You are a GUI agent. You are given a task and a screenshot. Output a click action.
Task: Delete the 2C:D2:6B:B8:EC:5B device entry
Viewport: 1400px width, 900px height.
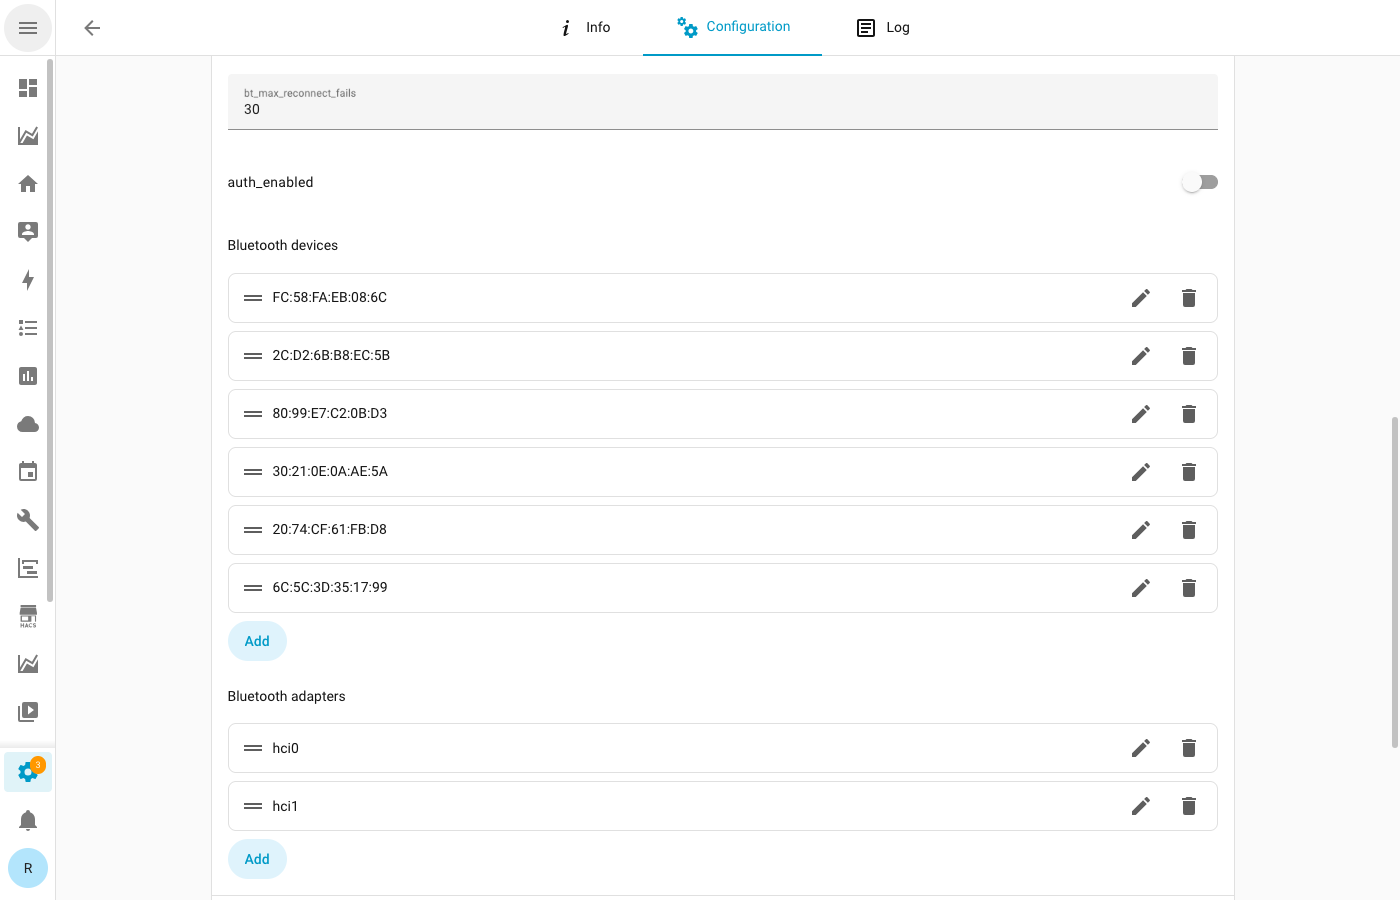tap(1188, 356)
